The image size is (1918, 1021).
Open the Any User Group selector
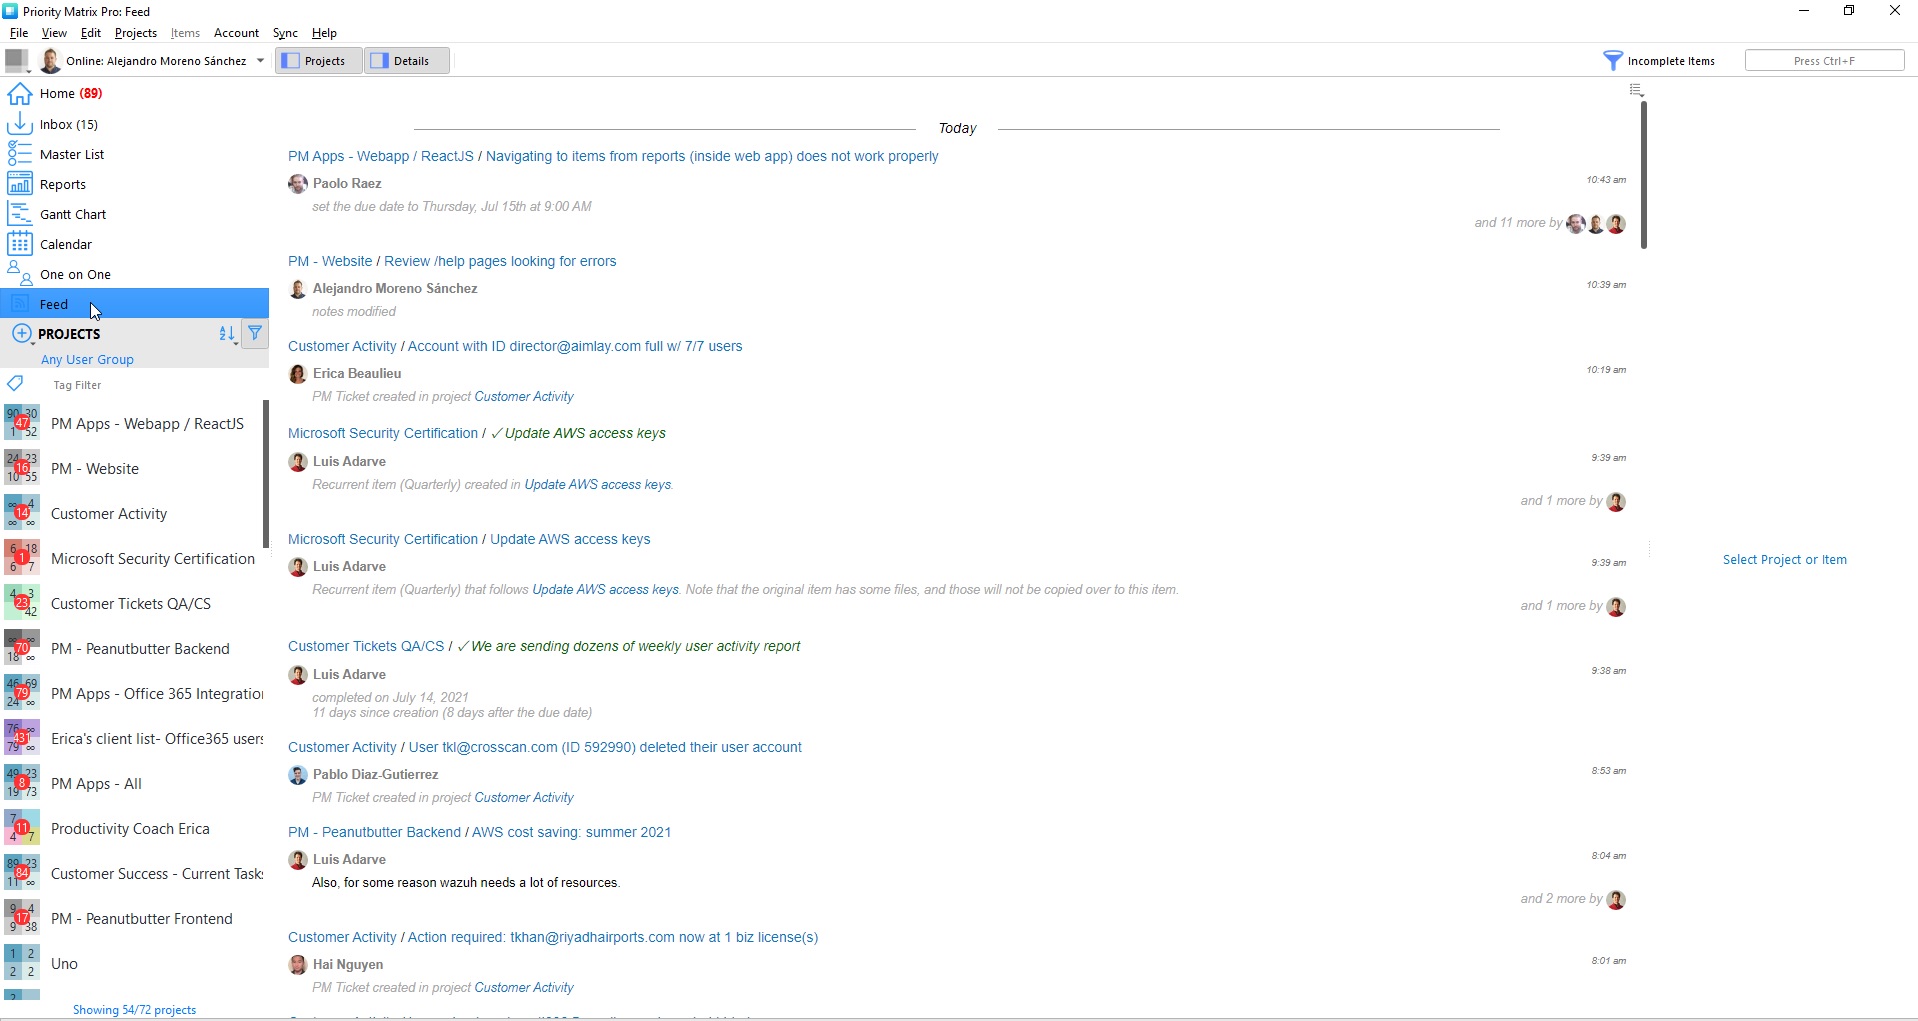[x=87, y=360]
